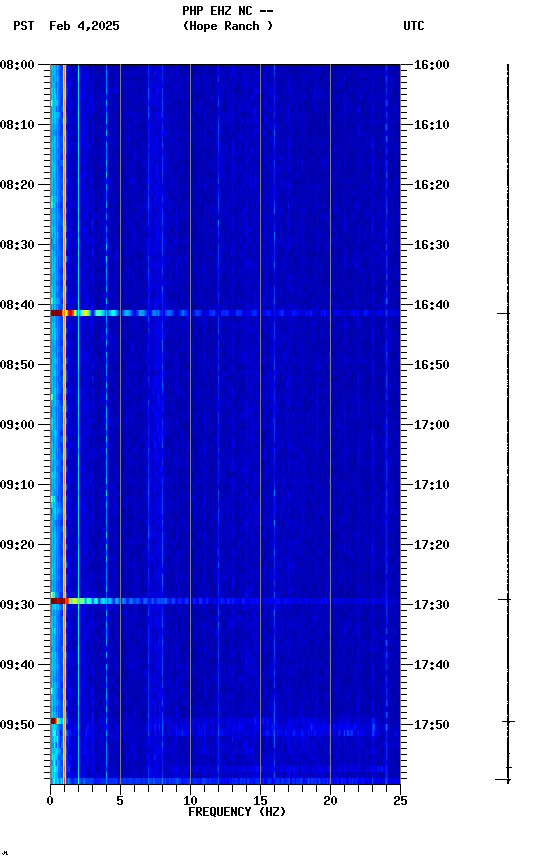Click the 15 Hz axis tick label
This screenshot has width=552, height=864.
point(260,801)
